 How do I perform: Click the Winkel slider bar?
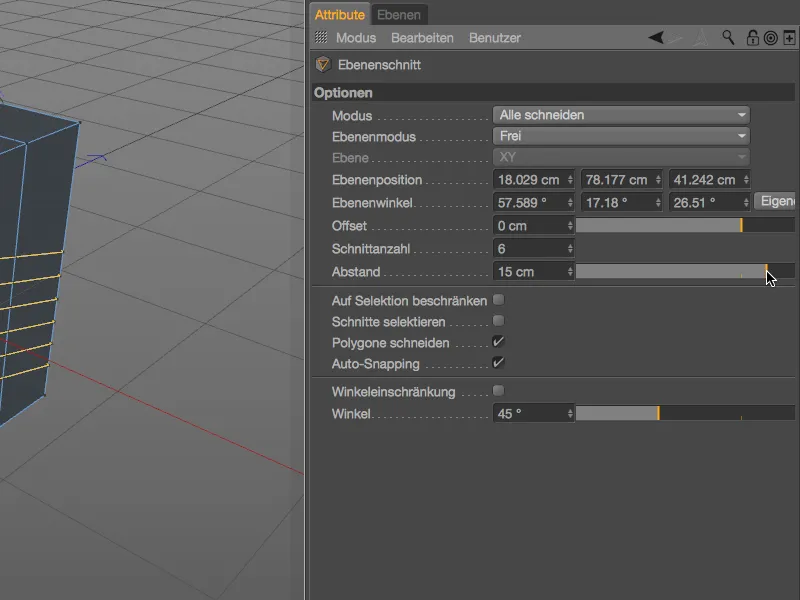[684, 413]
